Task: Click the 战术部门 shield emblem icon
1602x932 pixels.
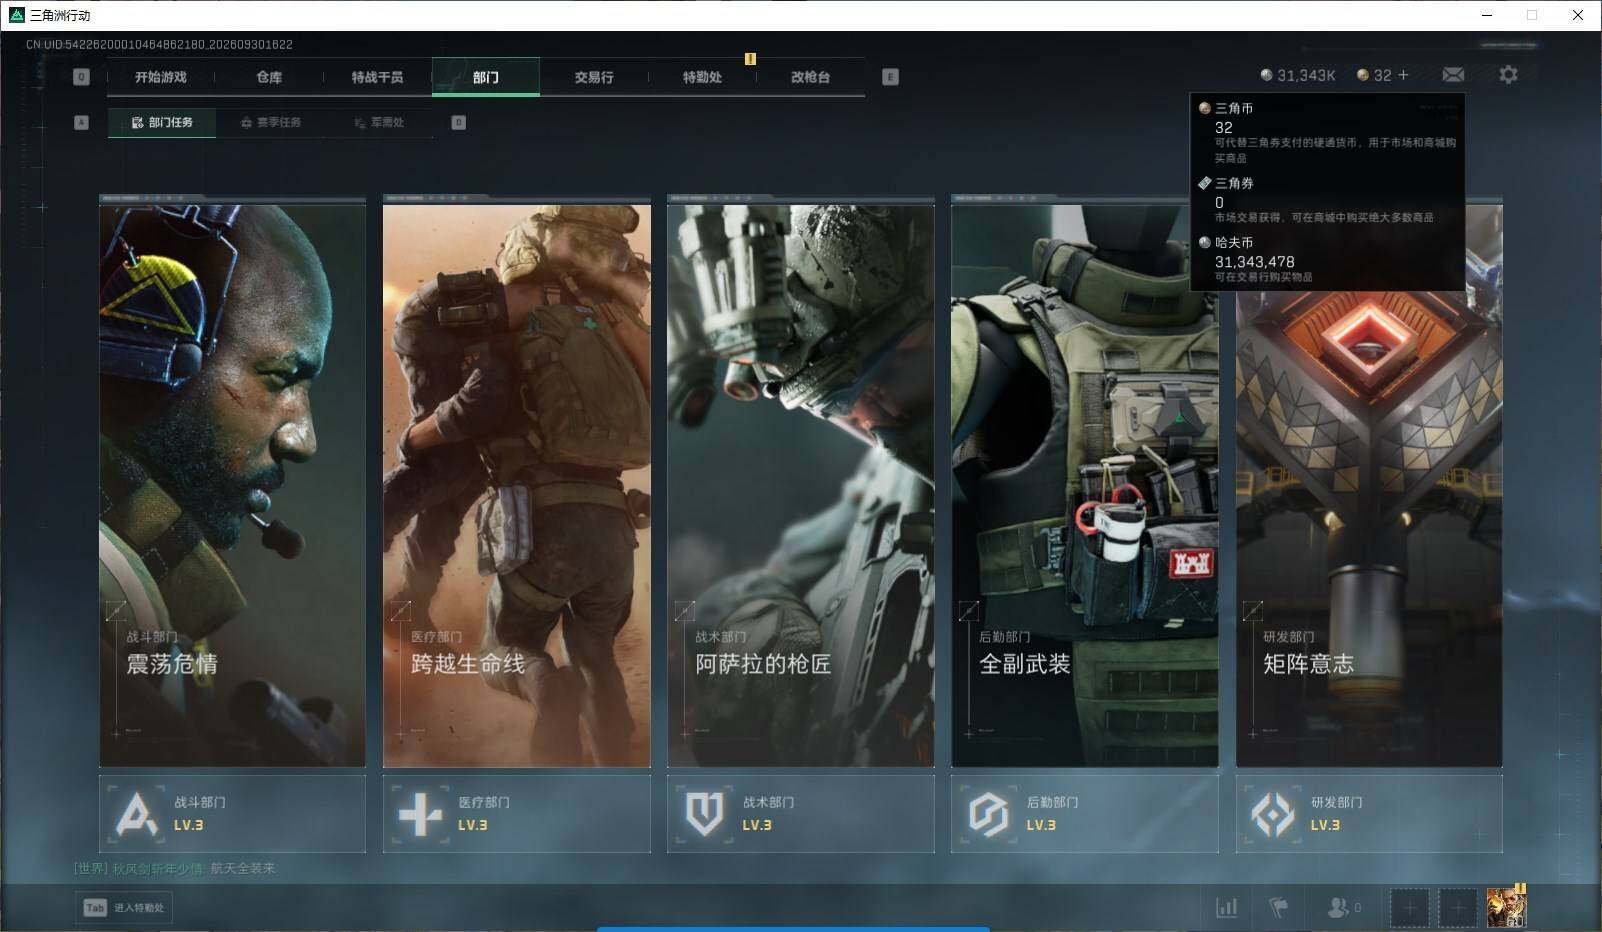Action: [704, 814]
